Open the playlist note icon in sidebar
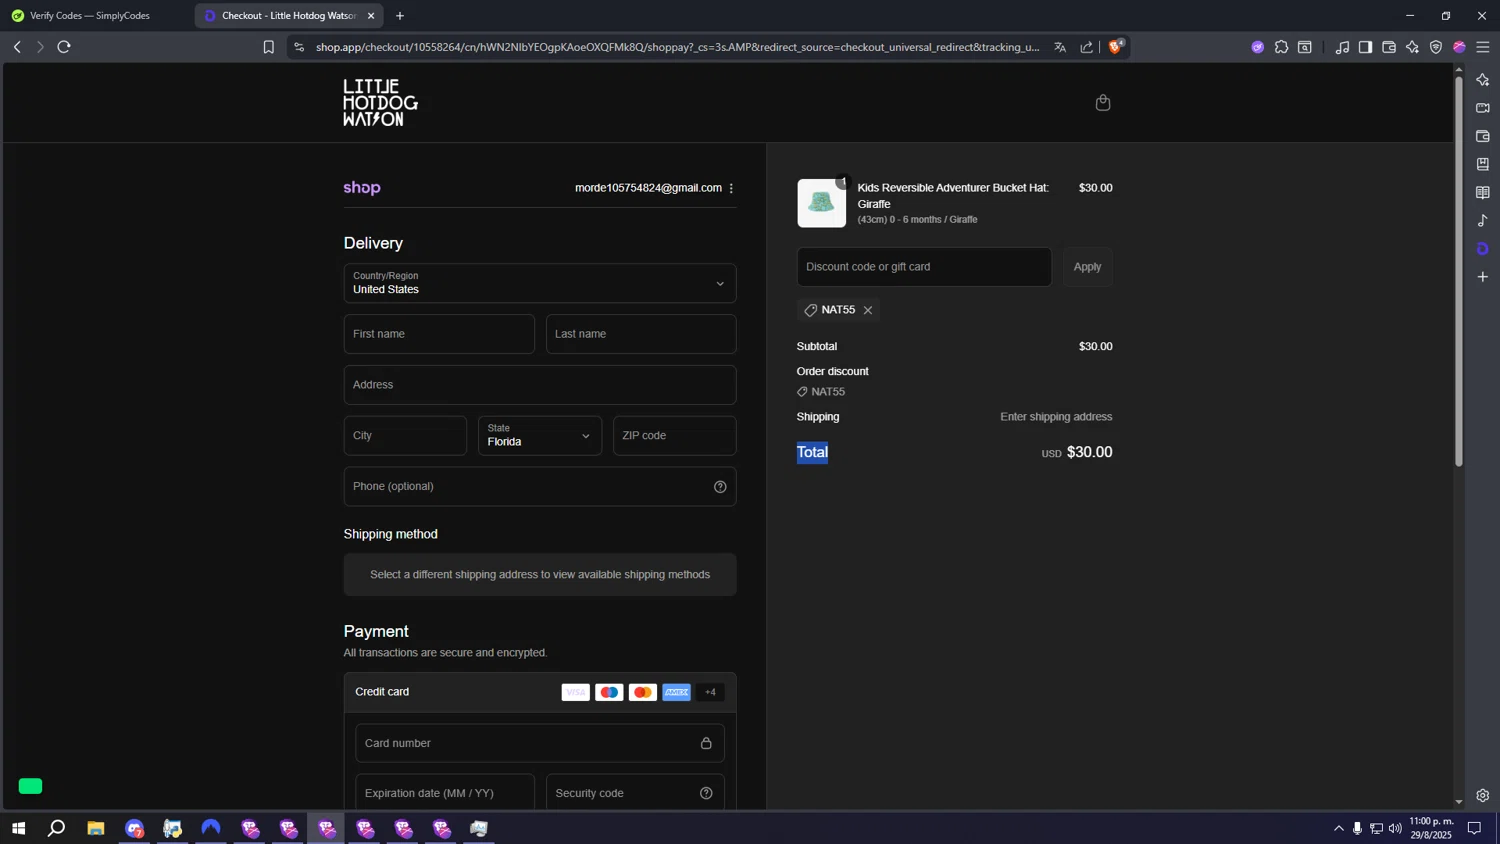The image size is (1500, 844). pyautogui.click(x=1483, y=220)
